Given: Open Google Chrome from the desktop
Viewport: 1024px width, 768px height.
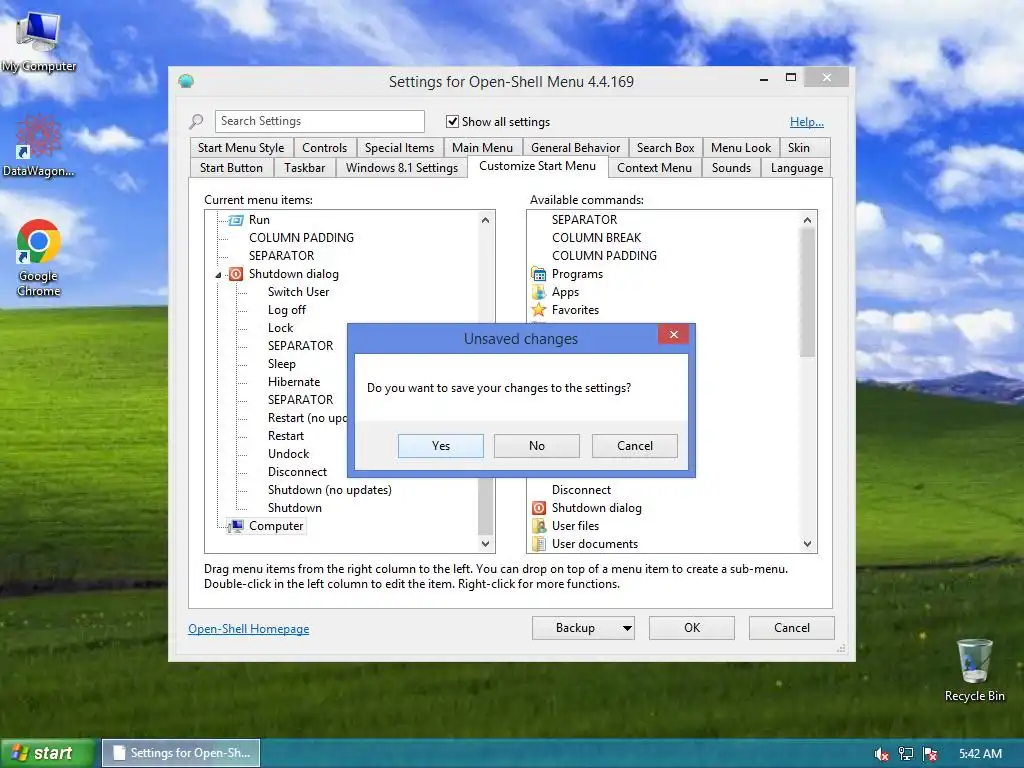Looking at the screenshot, I should pyautogui.click(x=38, y=258).
